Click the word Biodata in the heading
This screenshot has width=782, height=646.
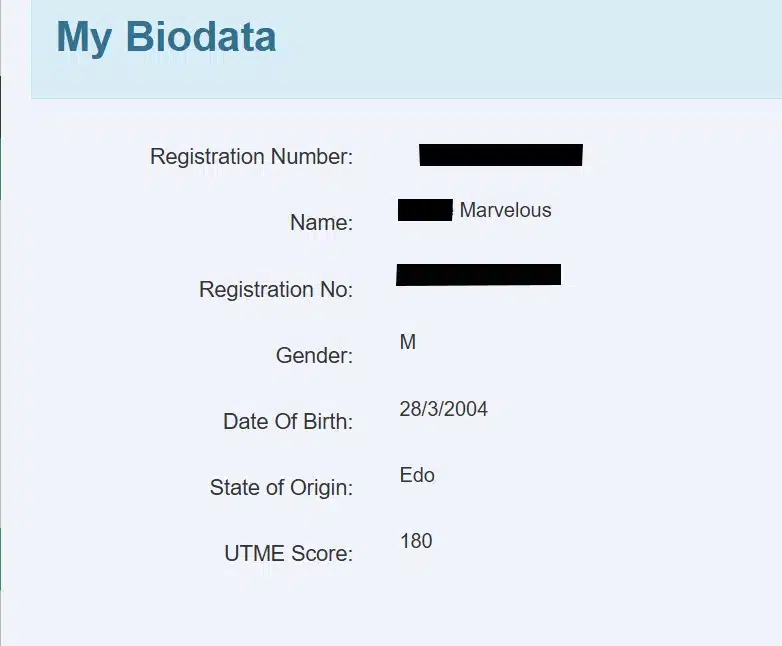click(x=199, y=38)
